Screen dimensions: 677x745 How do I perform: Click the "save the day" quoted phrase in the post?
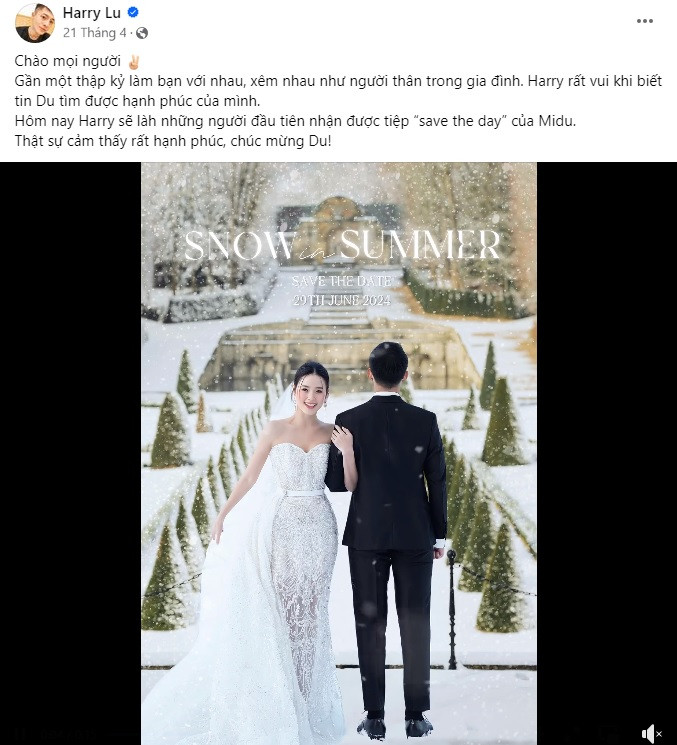(459, 121)
